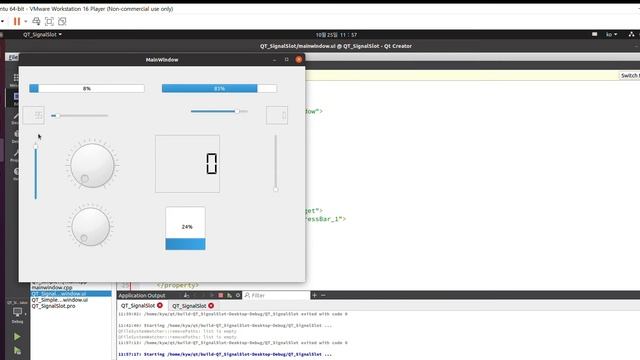Click the Application Output pane title

click(142, 295)
